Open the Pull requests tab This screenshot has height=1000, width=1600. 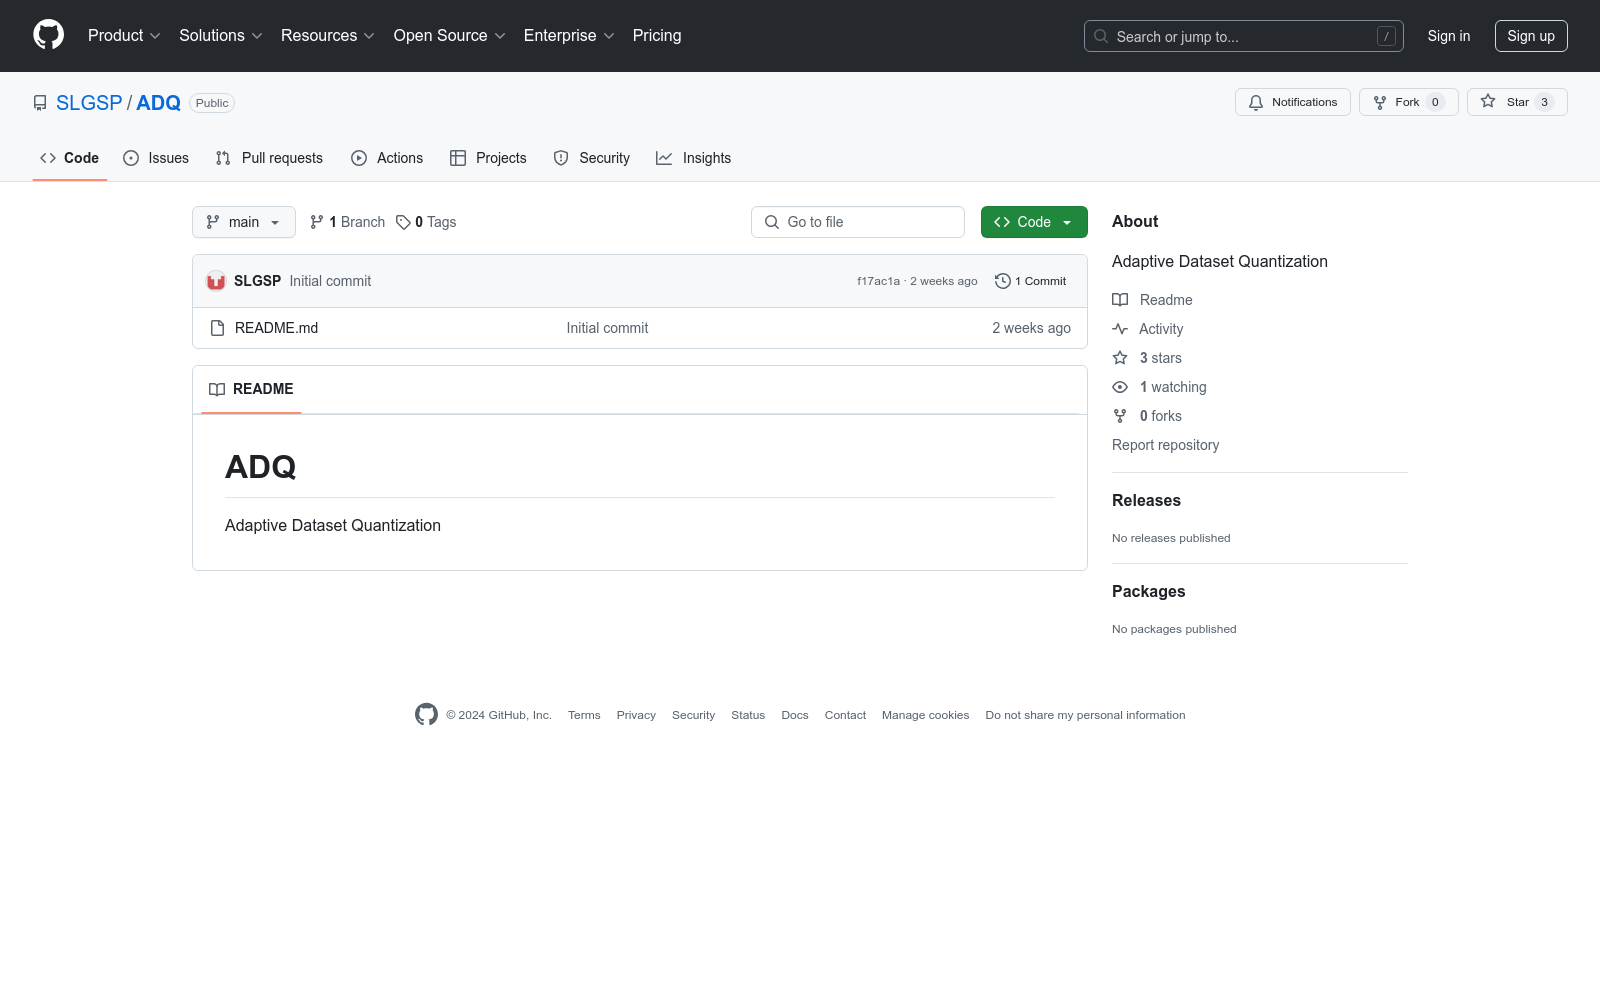pyautogui.click(x=269, y=158)
